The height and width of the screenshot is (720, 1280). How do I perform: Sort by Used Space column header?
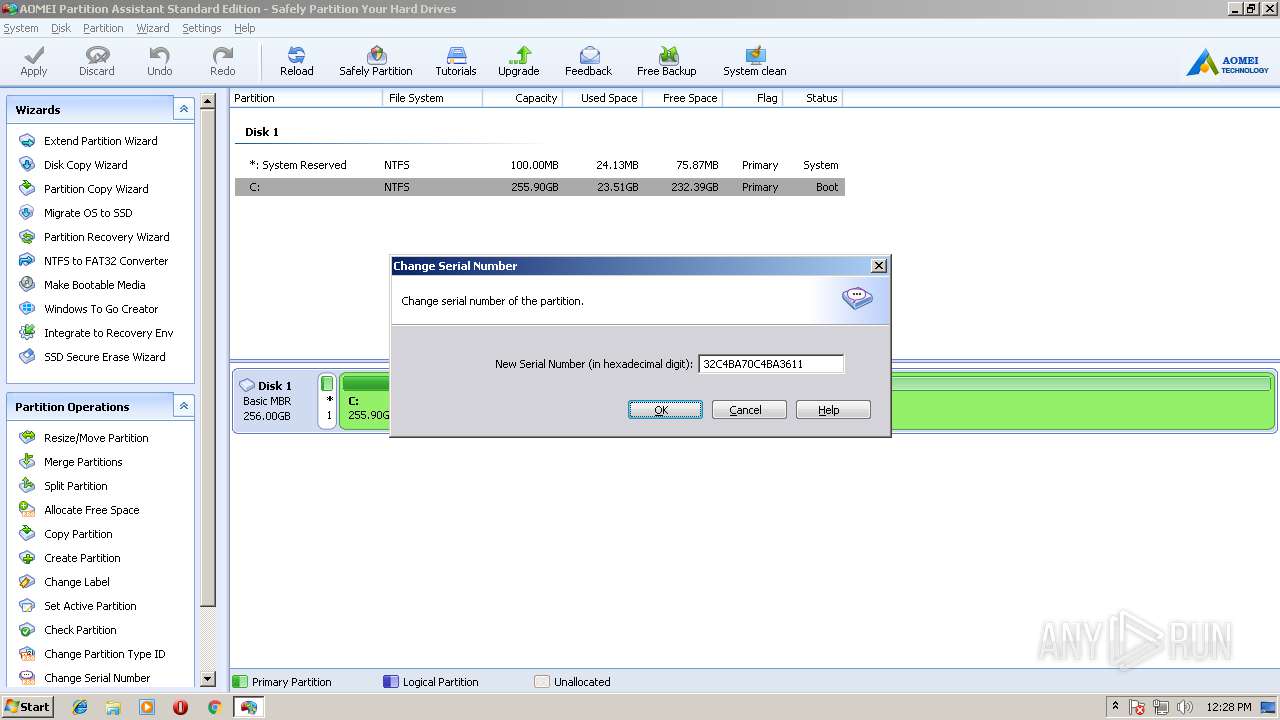pos(602,98)
